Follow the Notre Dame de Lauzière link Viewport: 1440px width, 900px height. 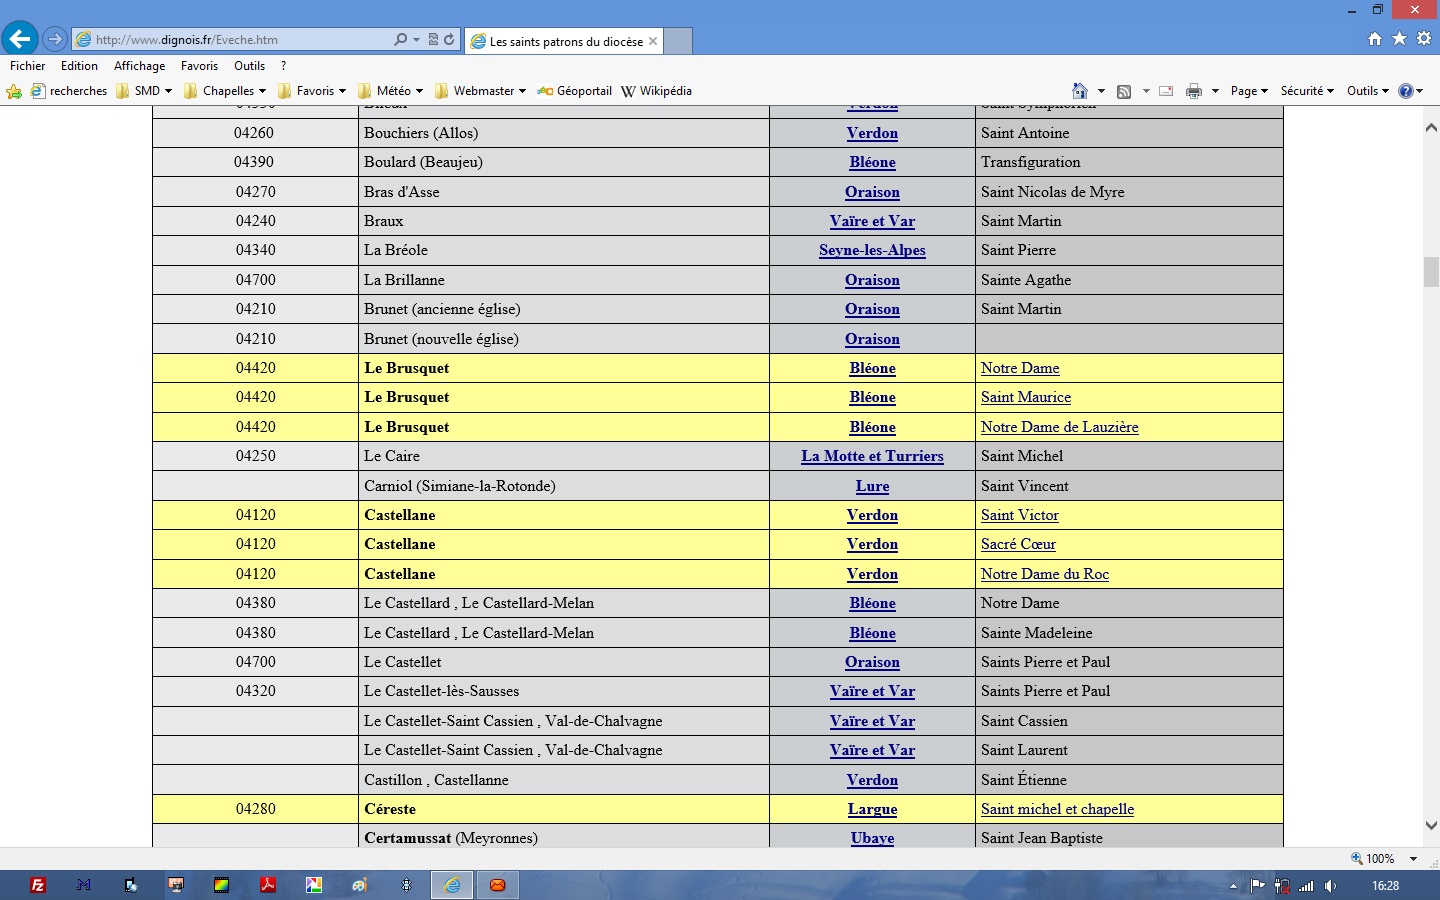(1059, 427)
